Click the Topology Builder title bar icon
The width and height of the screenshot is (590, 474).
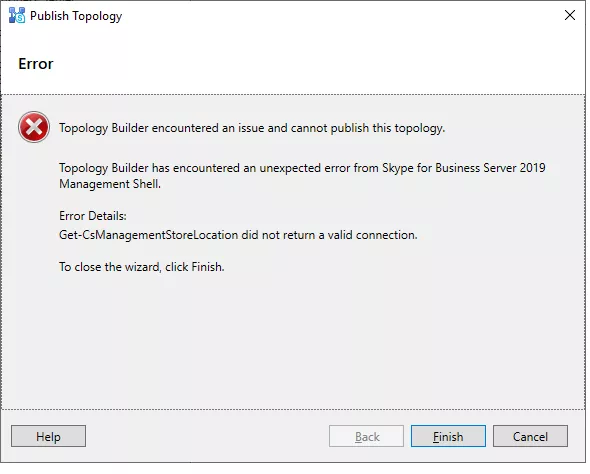coord(17,15)
